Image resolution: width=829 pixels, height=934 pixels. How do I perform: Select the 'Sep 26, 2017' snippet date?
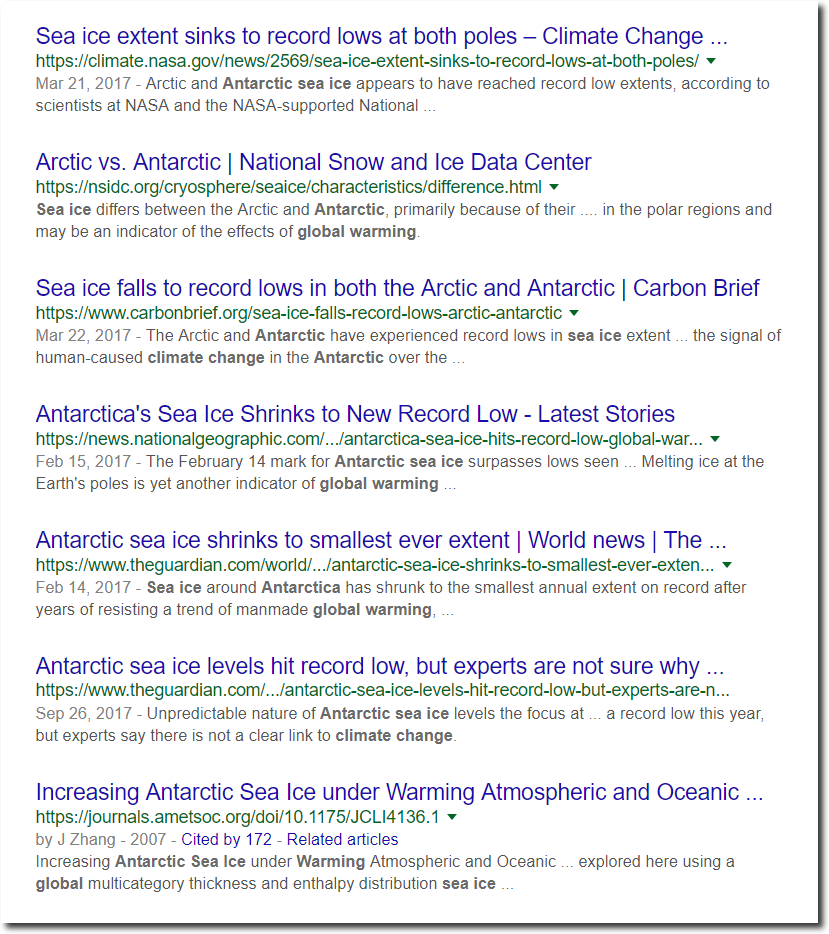point(83,714)
